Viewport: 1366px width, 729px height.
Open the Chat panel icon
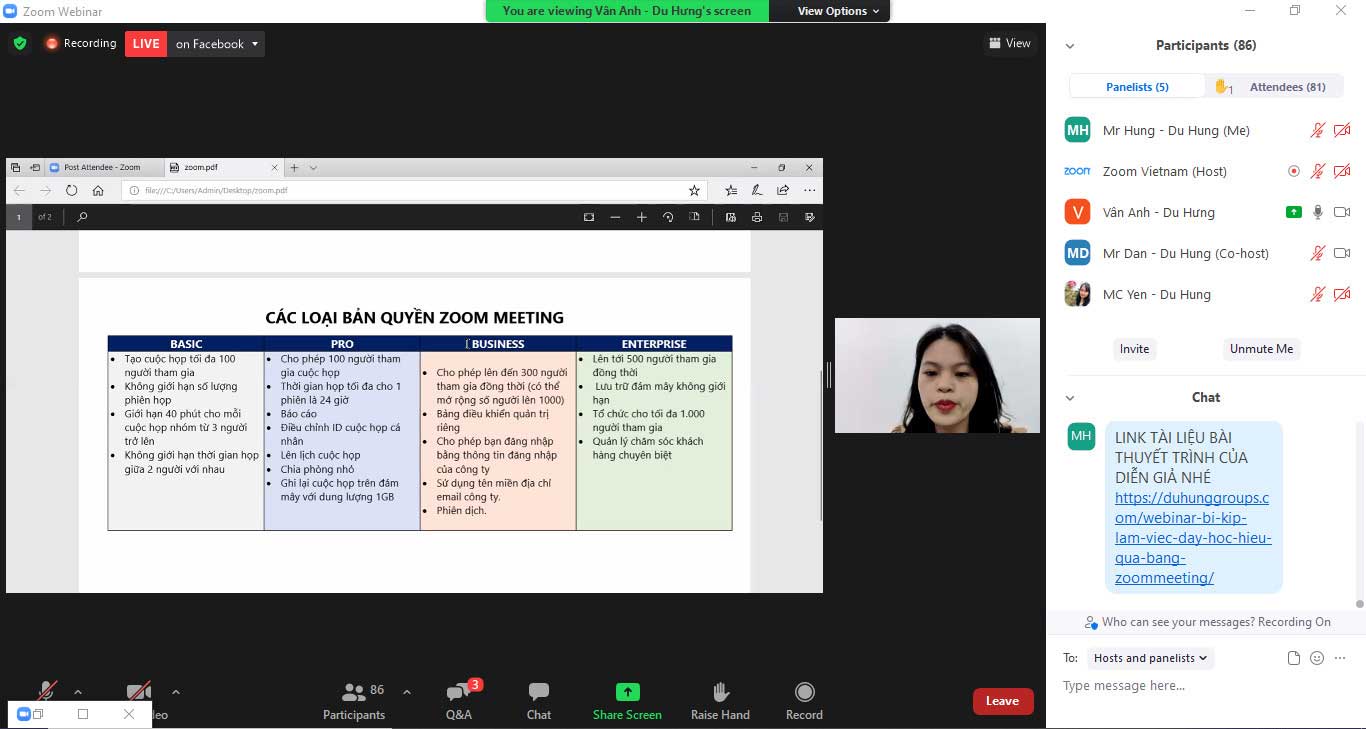(x=538, y=699)
